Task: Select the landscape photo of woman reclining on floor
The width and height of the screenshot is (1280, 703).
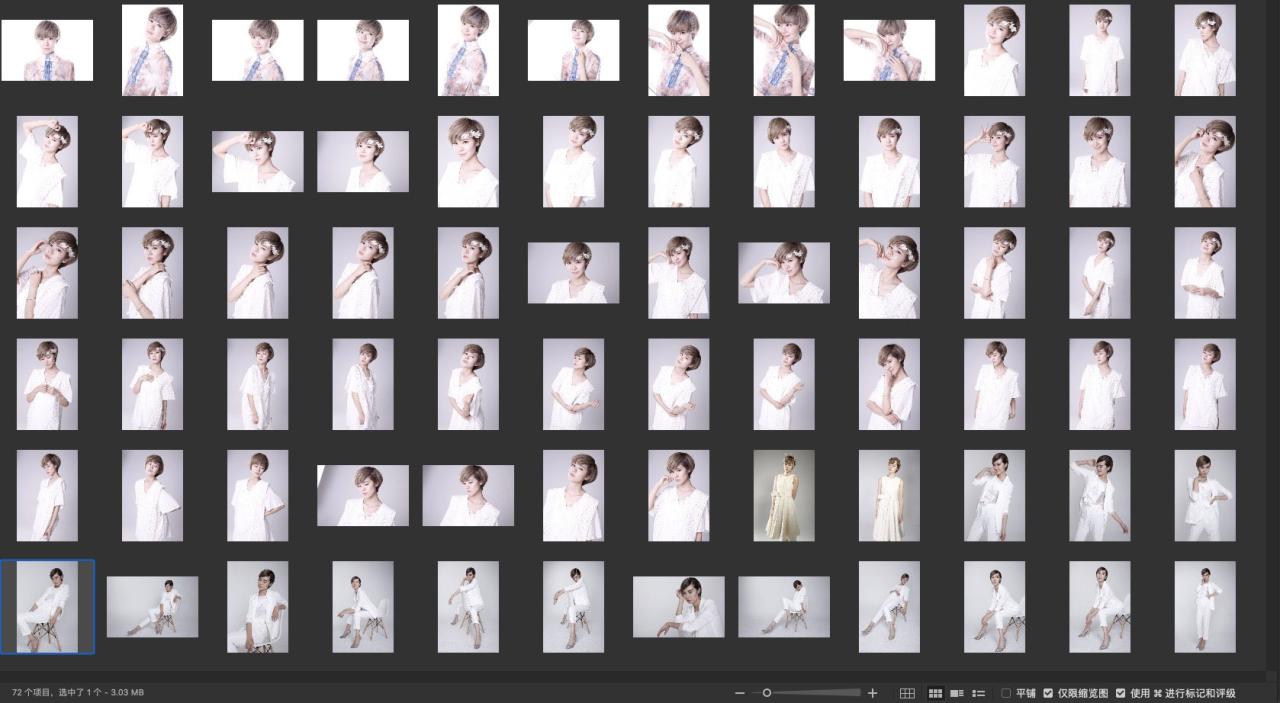Action: 678,606
